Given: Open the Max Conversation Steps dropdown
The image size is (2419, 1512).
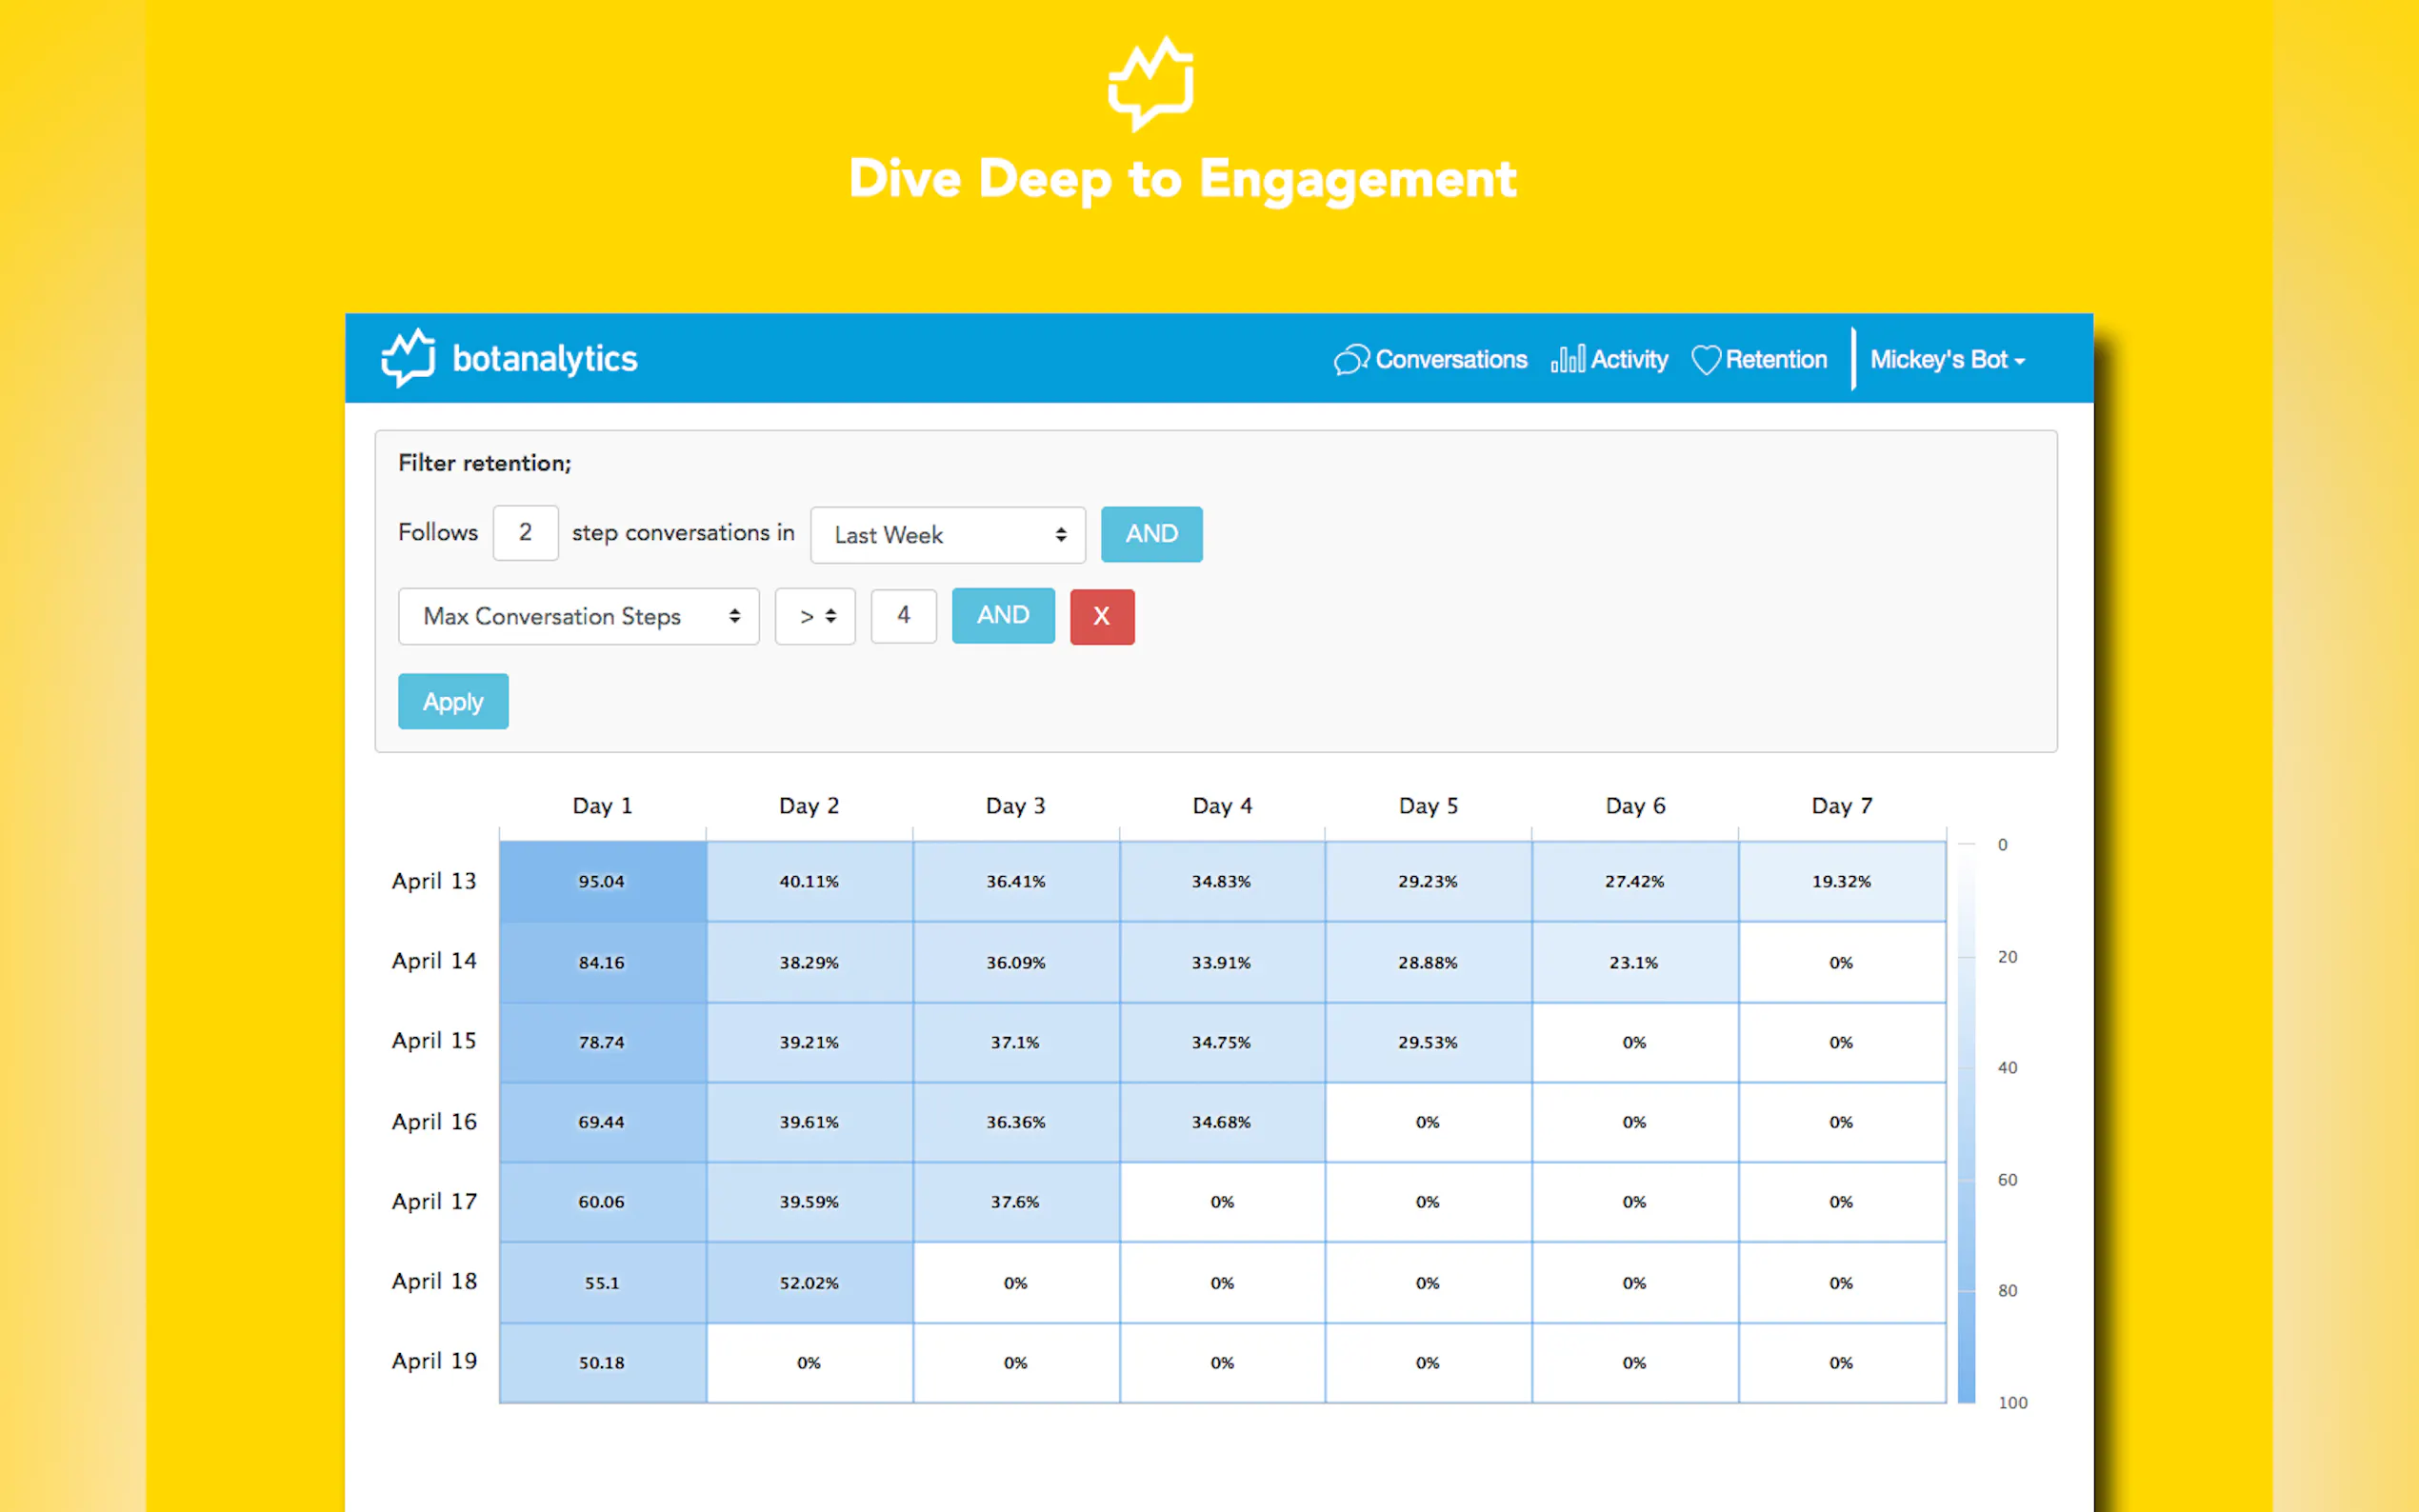Looking at the screenshot, I should (x=578, y=616).
